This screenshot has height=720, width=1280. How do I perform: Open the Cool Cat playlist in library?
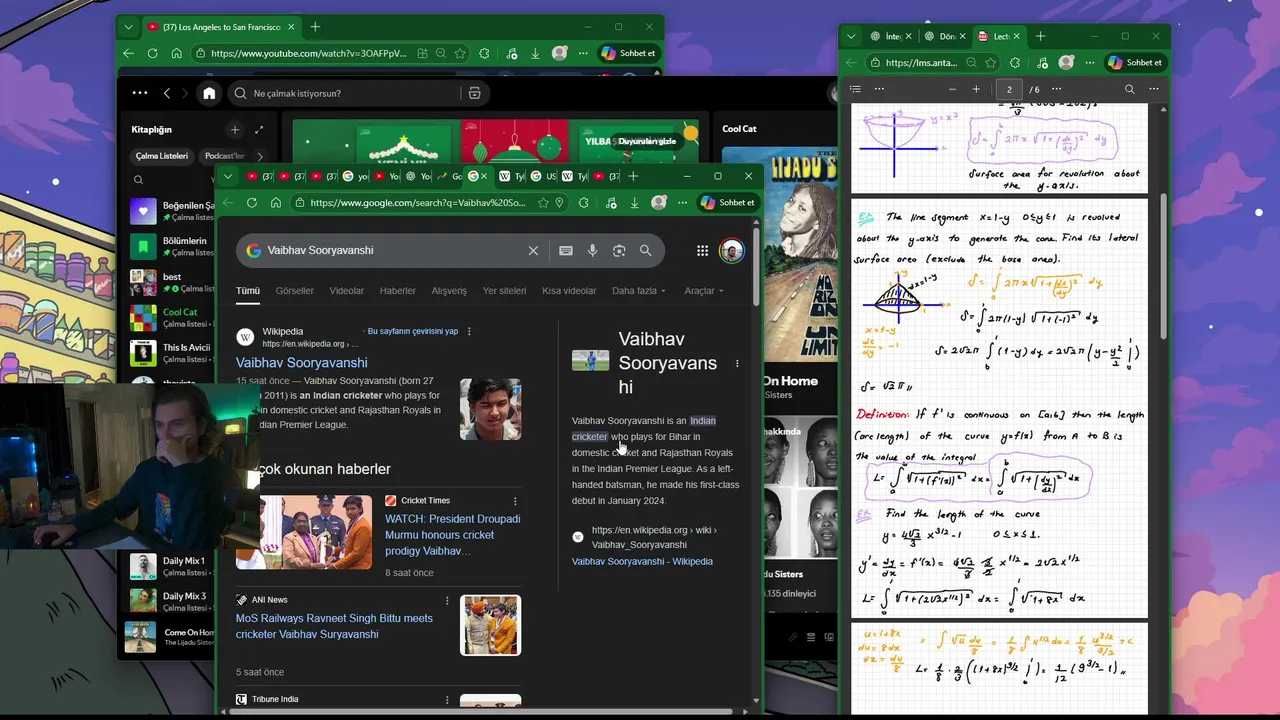[x=172, y=318]
